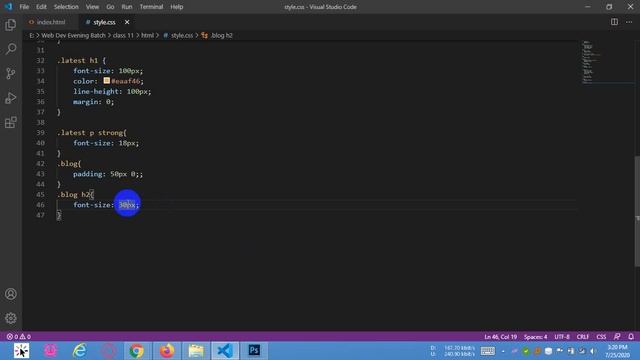Click on '.latest h1 {' selector line
This screenshot has height=360, width=640.
[81, 60]
